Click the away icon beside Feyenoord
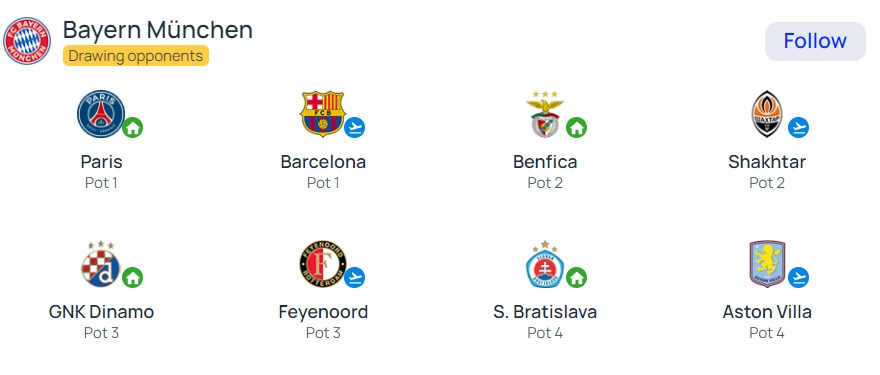The width and height of the screenshot is (880, 375). (354, 277)
